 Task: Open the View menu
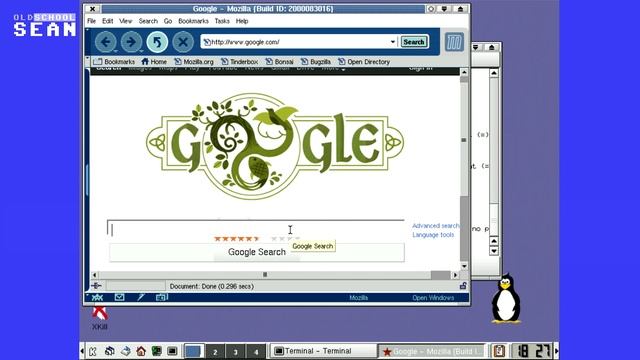[x=125, y=21]
